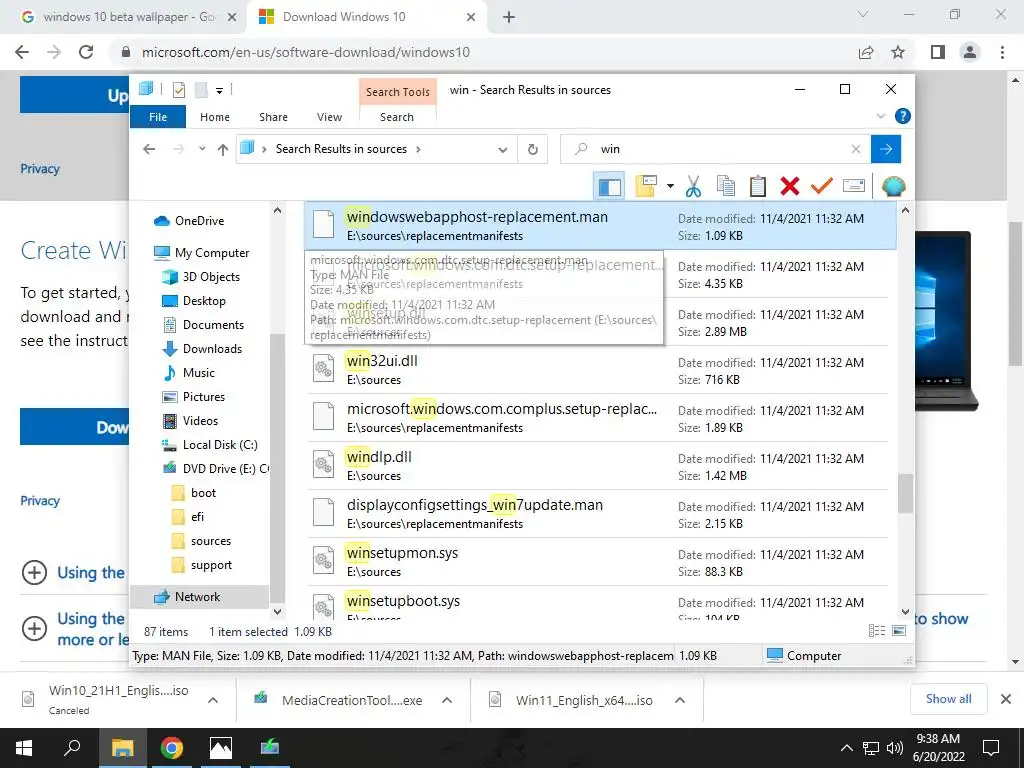Open the Share ribbon tab

coord(273,117)
